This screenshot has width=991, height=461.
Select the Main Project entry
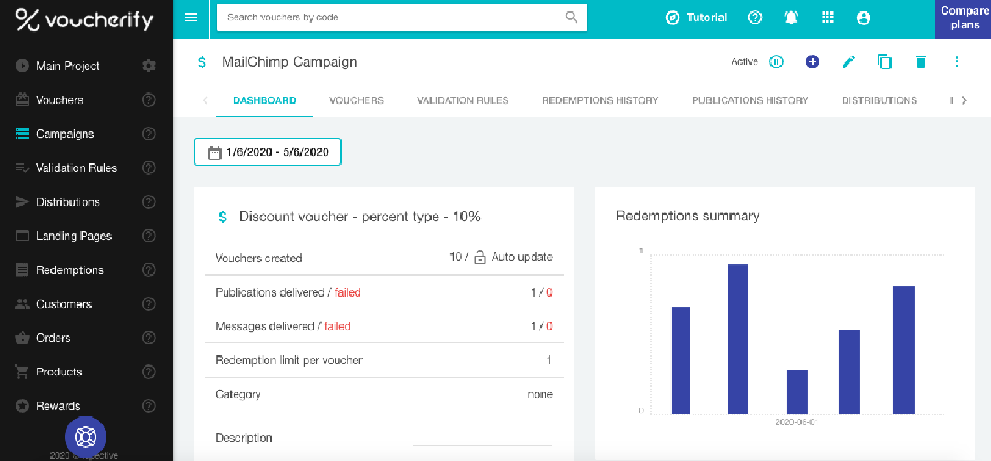(x=68, y=66)
